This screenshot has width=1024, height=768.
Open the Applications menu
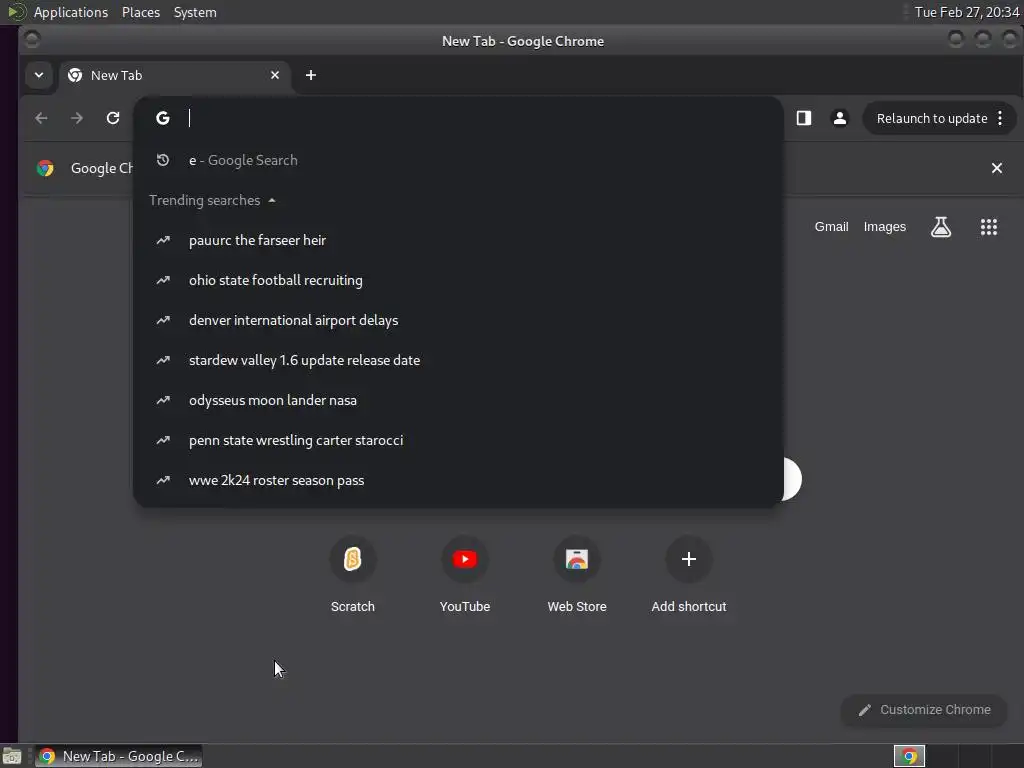coord(71,12)
